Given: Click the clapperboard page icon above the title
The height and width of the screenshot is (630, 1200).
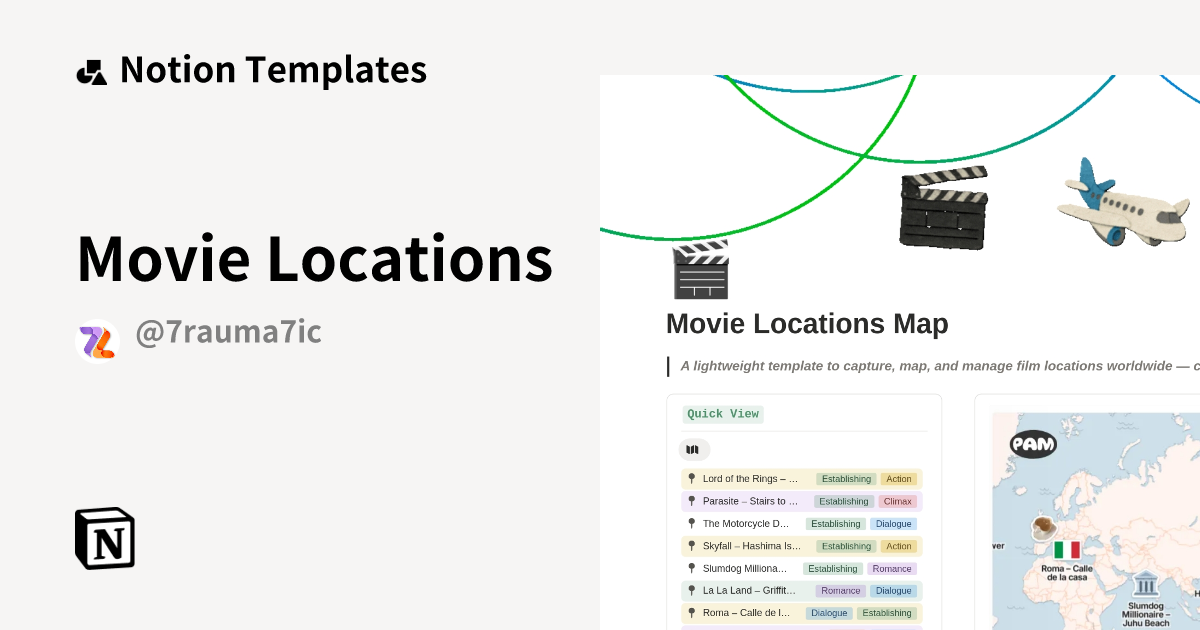Looking at the screenshot, I should point(700,269).
